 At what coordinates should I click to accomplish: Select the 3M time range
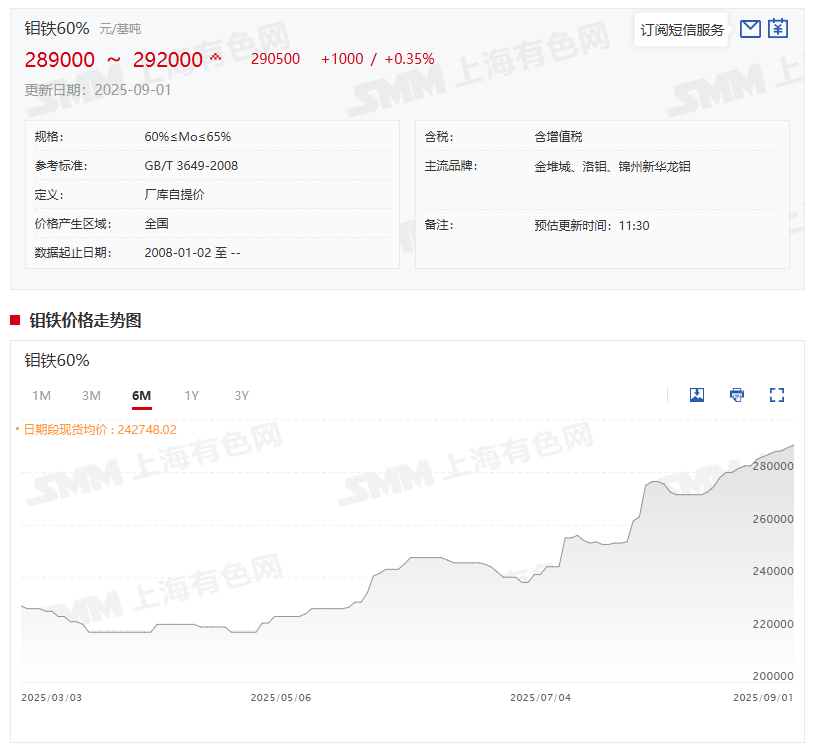[x=91, y=396]
